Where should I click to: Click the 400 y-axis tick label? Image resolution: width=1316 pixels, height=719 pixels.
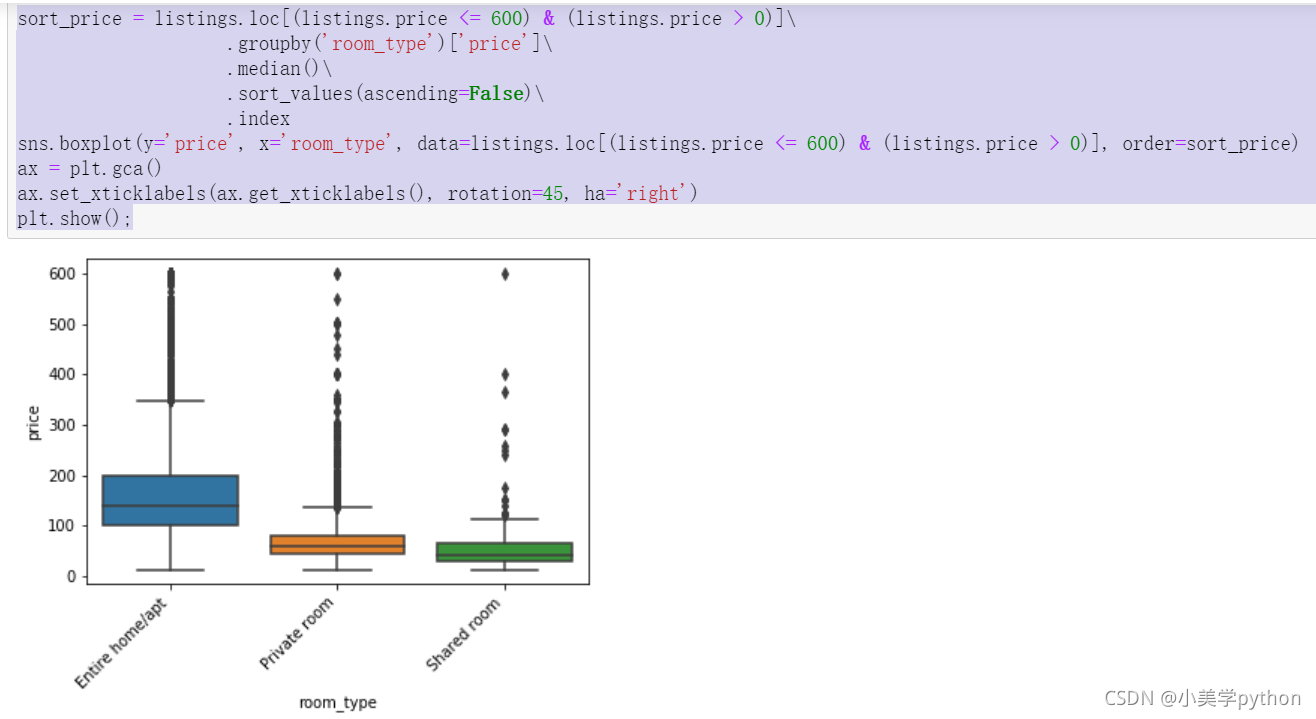(63, 375)
